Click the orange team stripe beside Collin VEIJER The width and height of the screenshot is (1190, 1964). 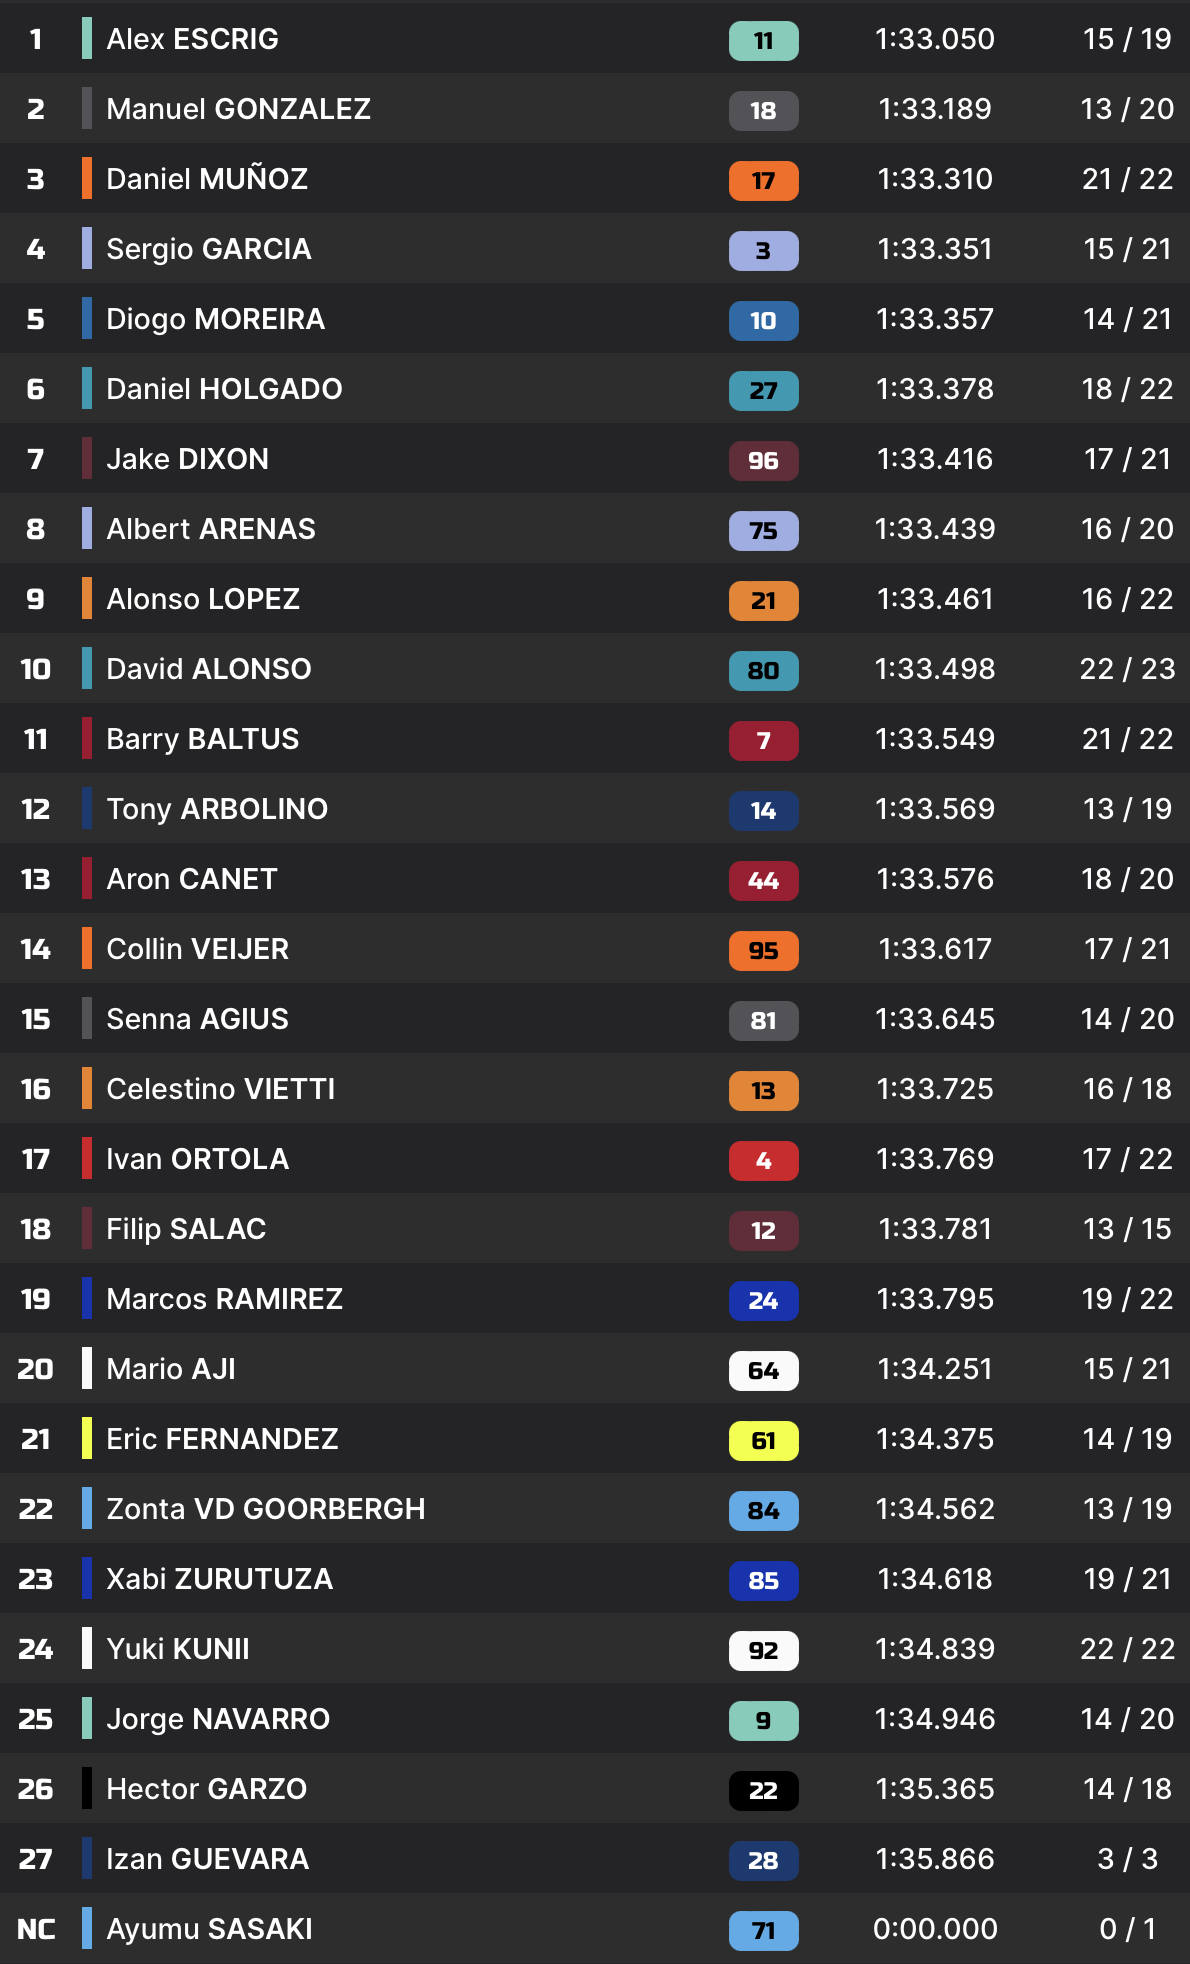pyautogui.click(x=87, y=948)
